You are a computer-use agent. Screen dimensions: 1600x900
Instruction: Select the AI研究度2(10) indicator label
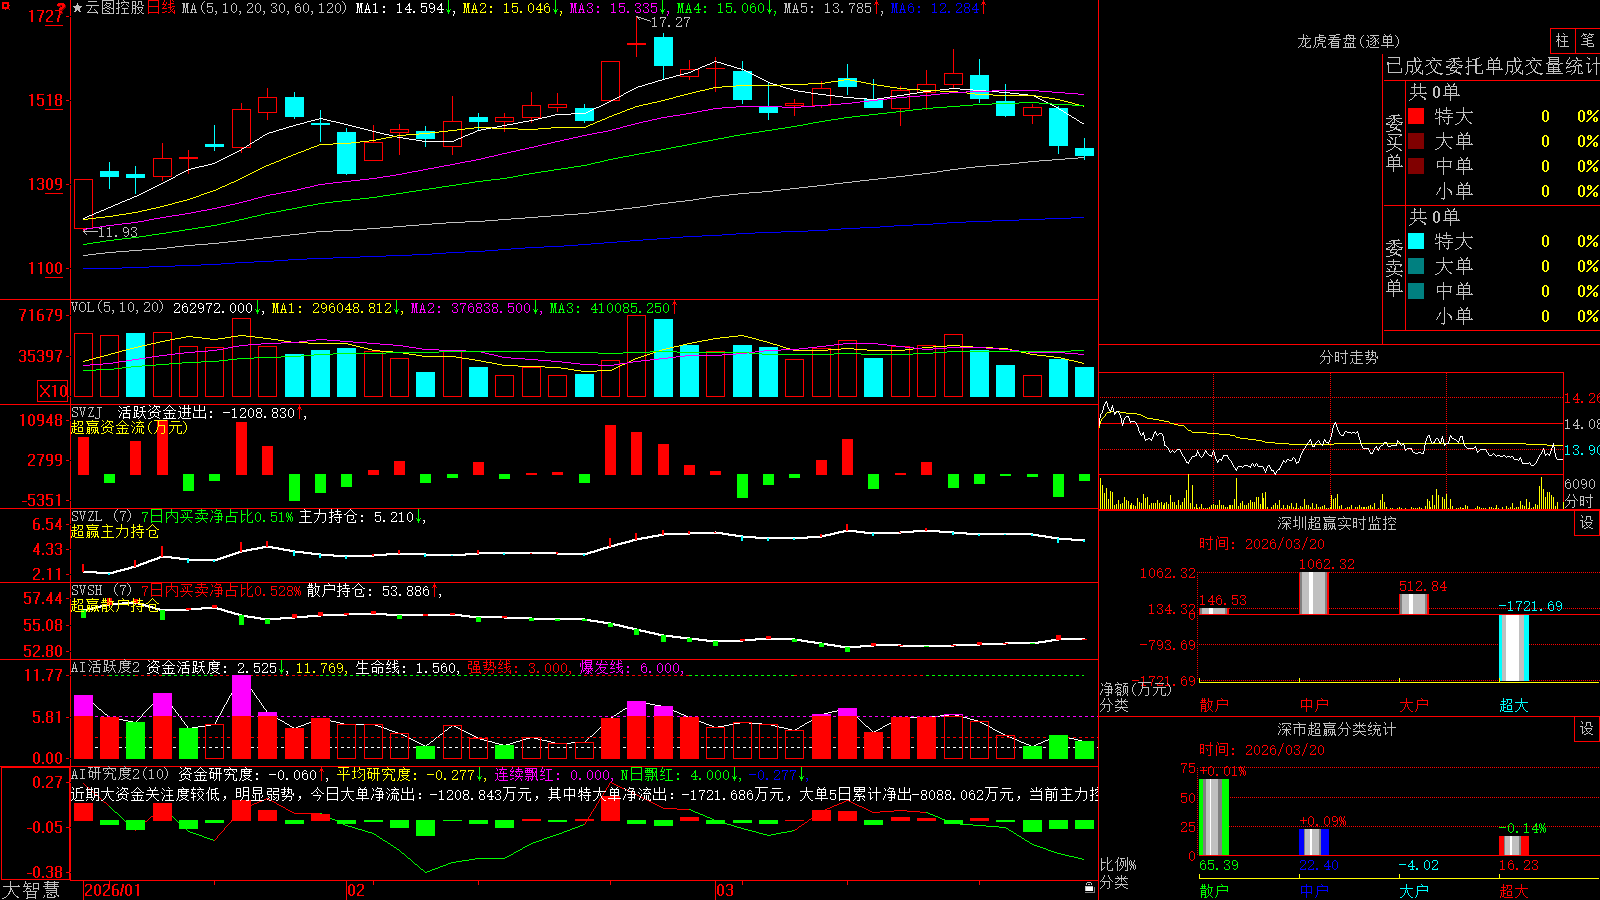tap(120, 774)
